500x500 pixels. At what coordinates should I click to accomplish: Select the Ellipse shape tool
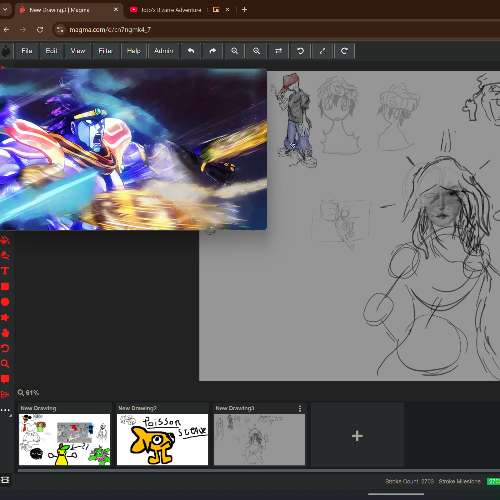click(5, 302)
